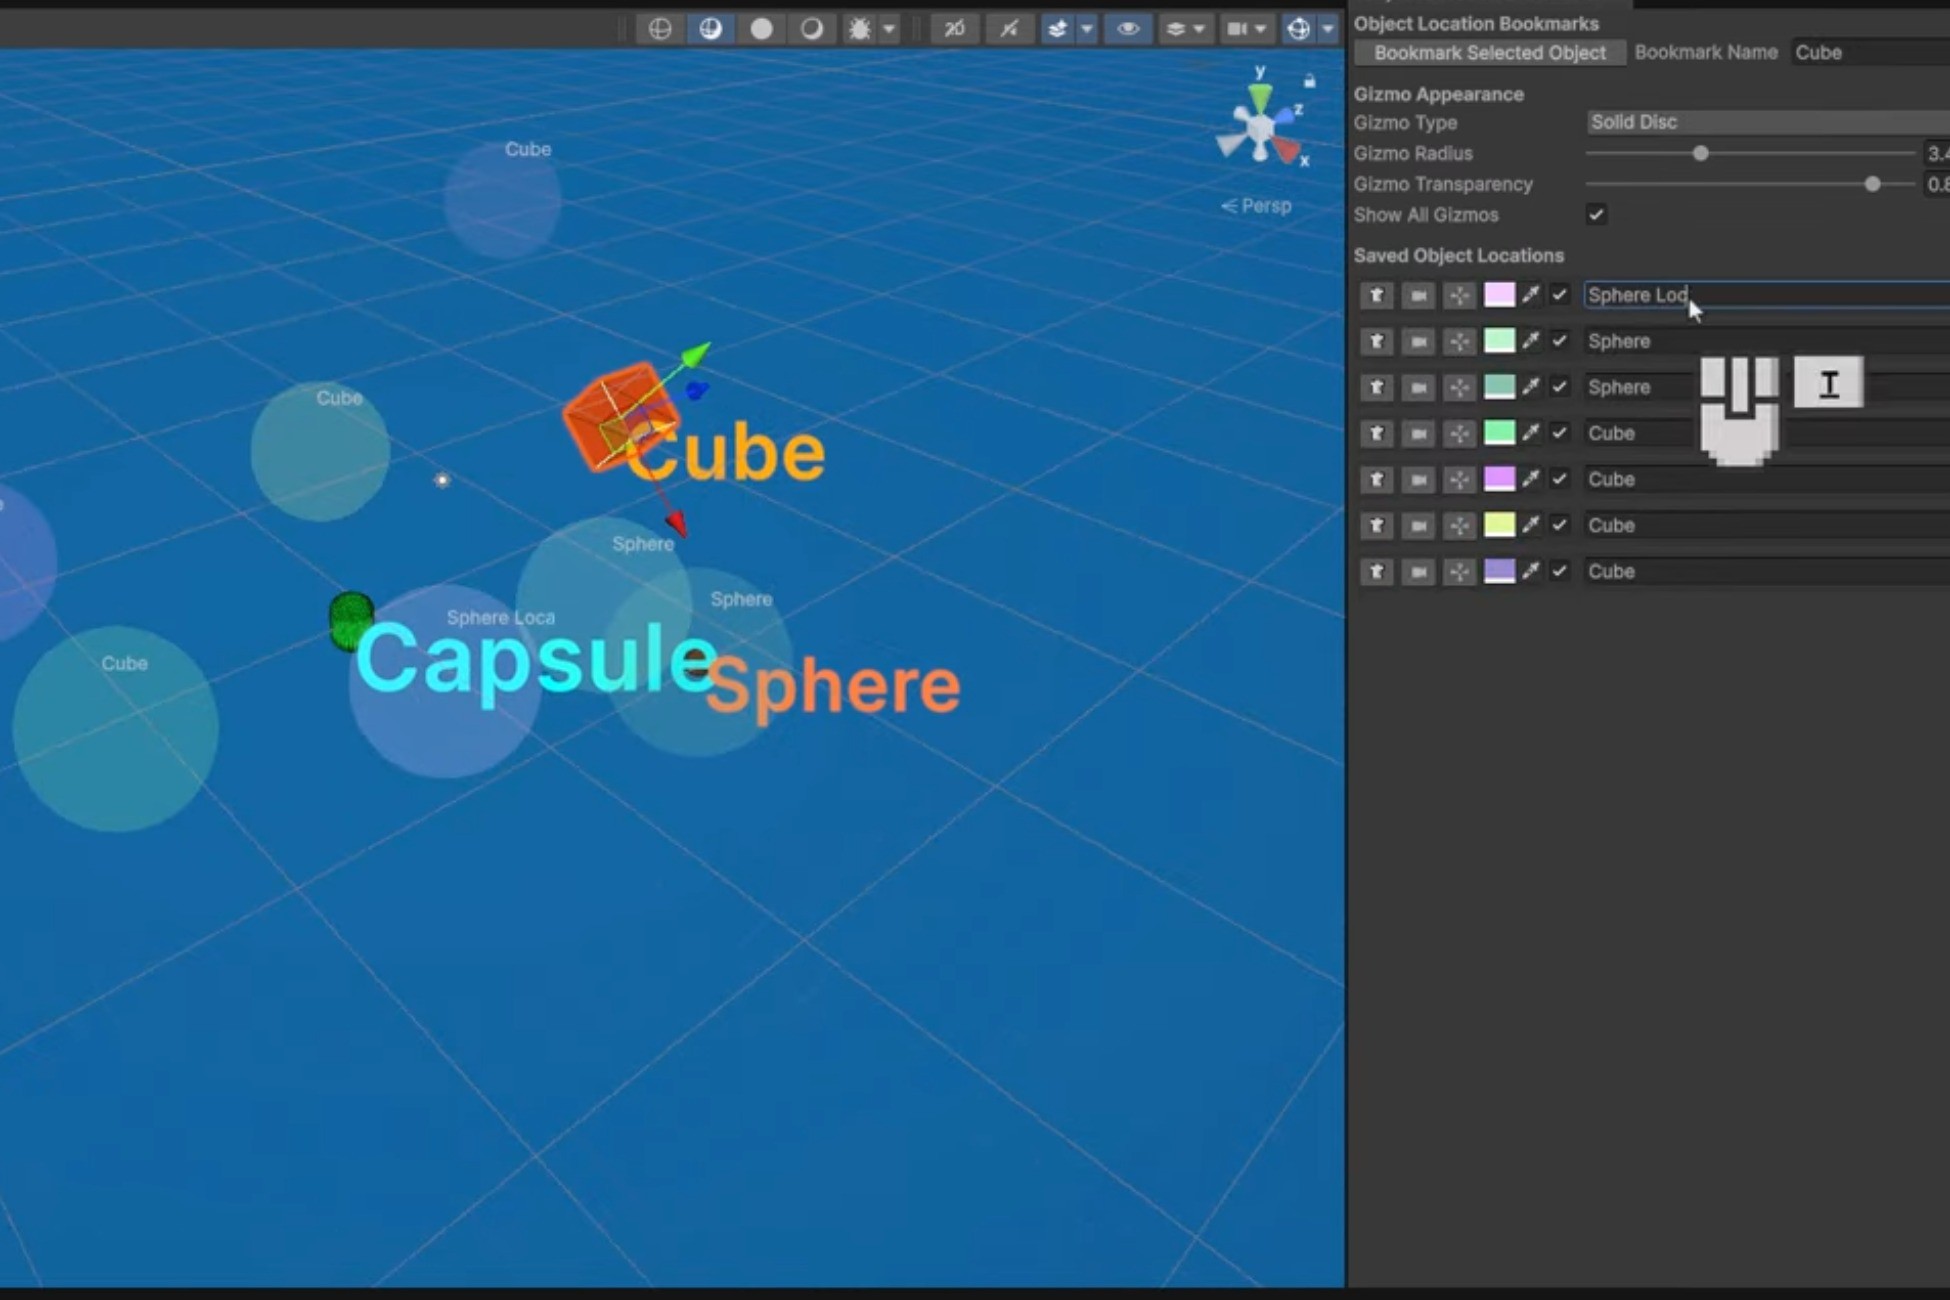Uncheck the Show All Gizmos checkbox
Viewport: 1950px width, 1300px height.
pyautogui.click(x=1596, y=214)
